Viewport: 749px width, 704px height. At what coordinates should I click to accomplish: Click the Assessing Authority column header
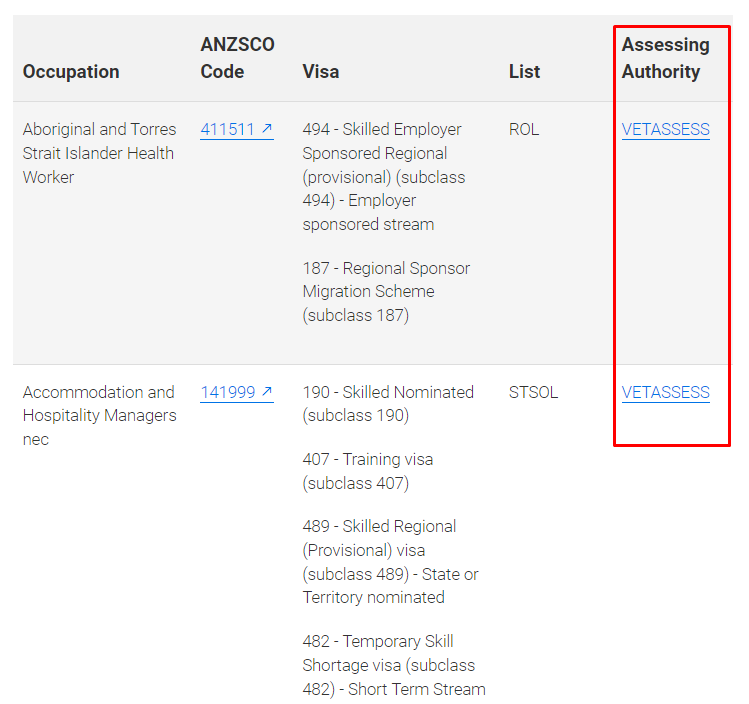[x=665, y=58]
